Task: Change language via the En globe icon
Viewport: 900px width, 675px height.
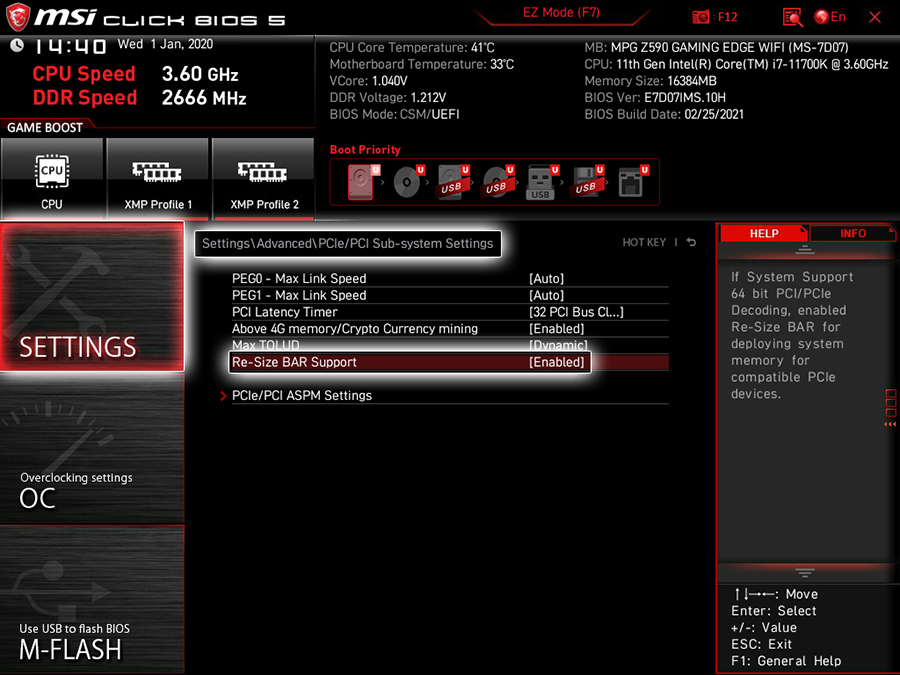Action: click(830, 17)
